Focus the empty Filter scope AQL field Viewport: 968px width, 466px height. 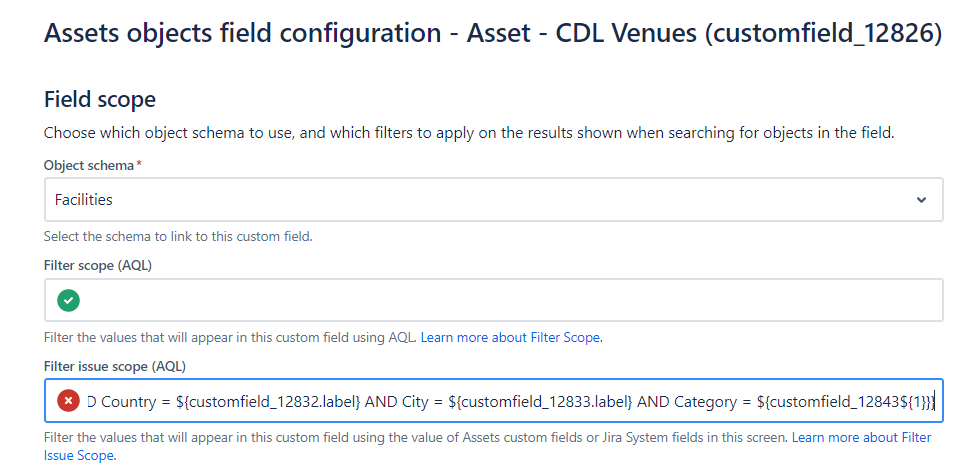click(493, 300)
